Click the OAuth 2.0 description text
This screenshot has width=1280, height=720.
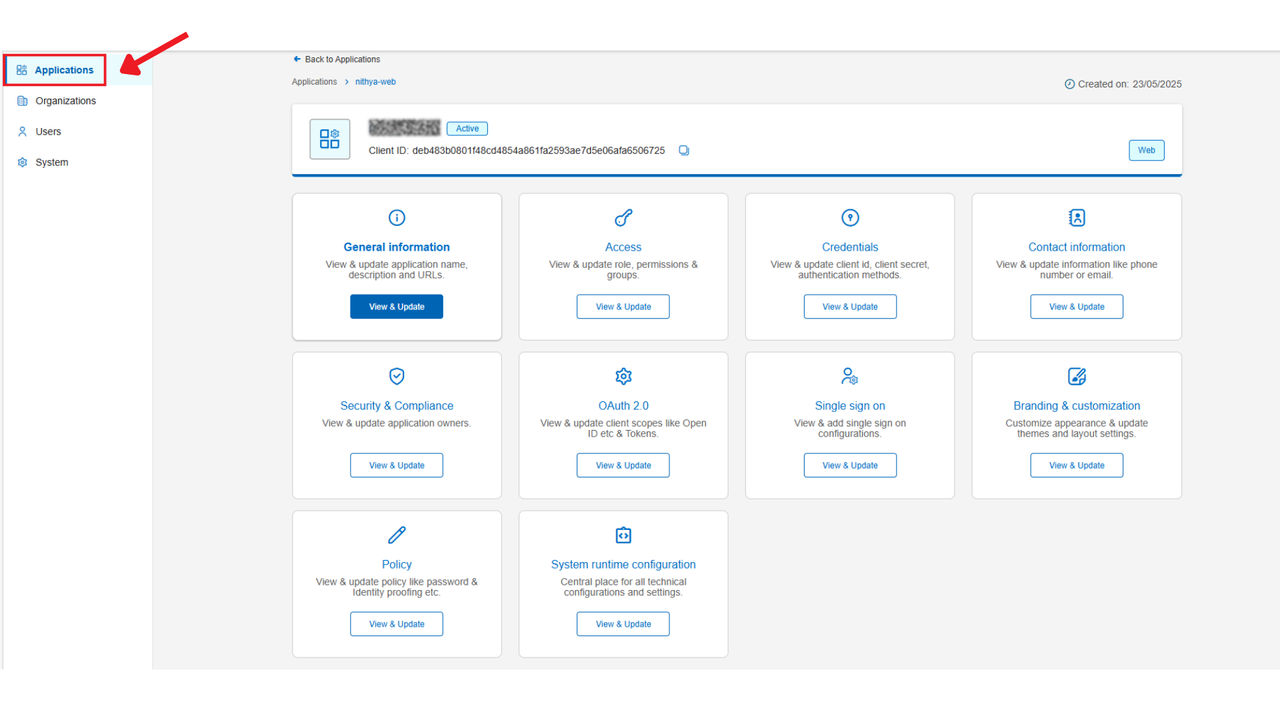tap(623, 429)
